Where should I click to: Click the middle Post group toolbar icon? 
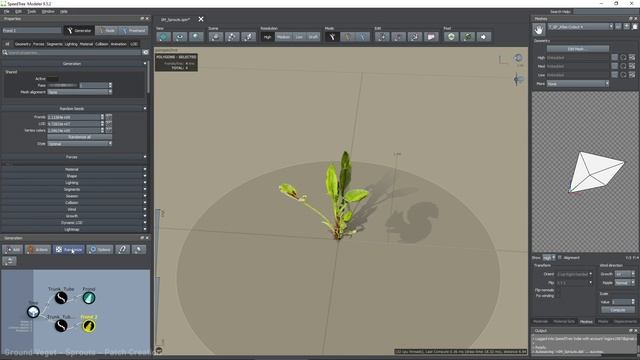(x=467, y=37)
